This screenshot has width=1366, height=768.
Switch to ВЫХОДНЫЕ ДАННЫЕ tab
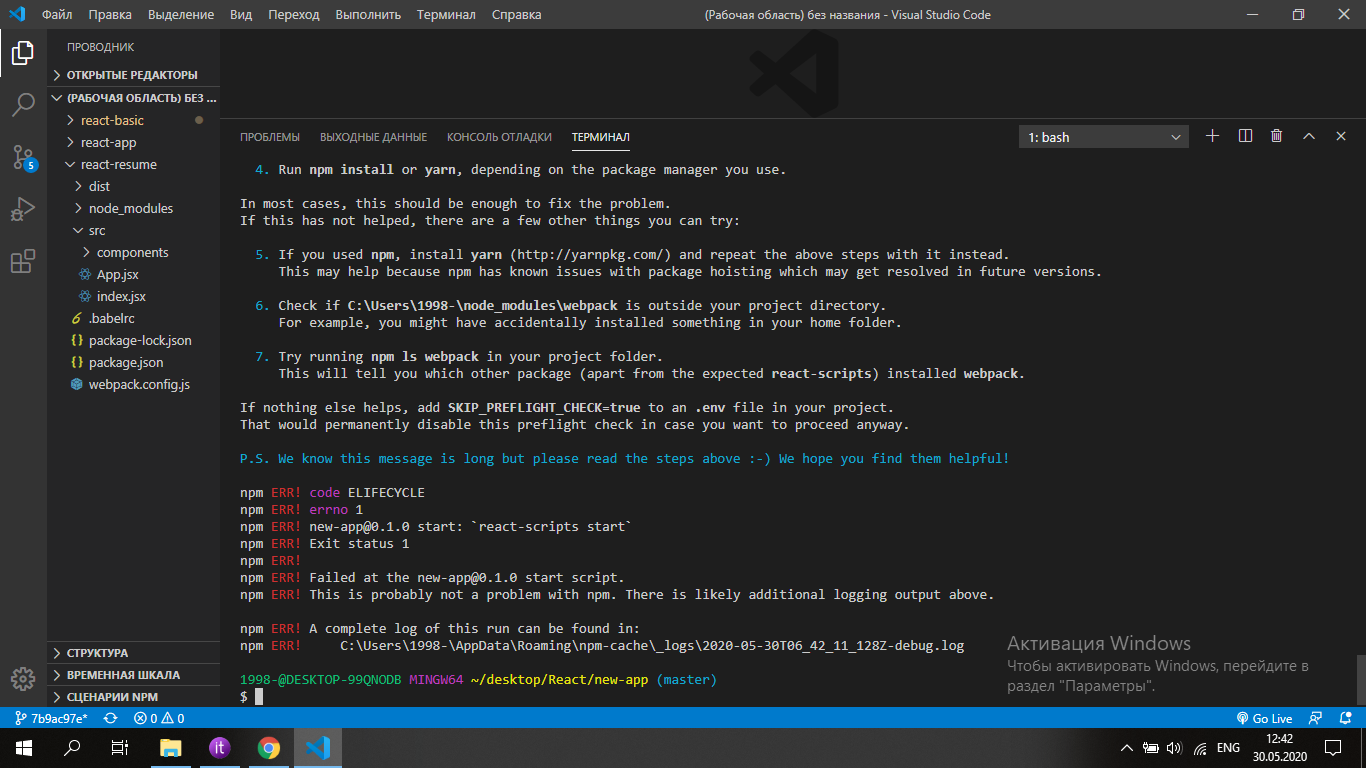click(x=373, y=137)
